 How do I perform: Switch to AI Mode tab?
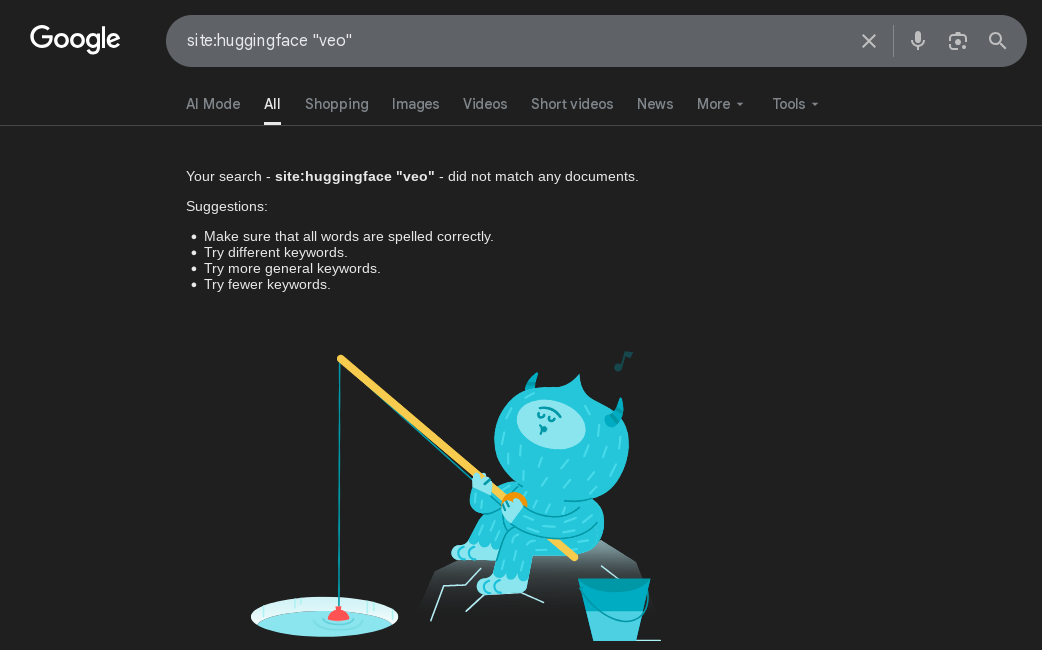point(213,104)
